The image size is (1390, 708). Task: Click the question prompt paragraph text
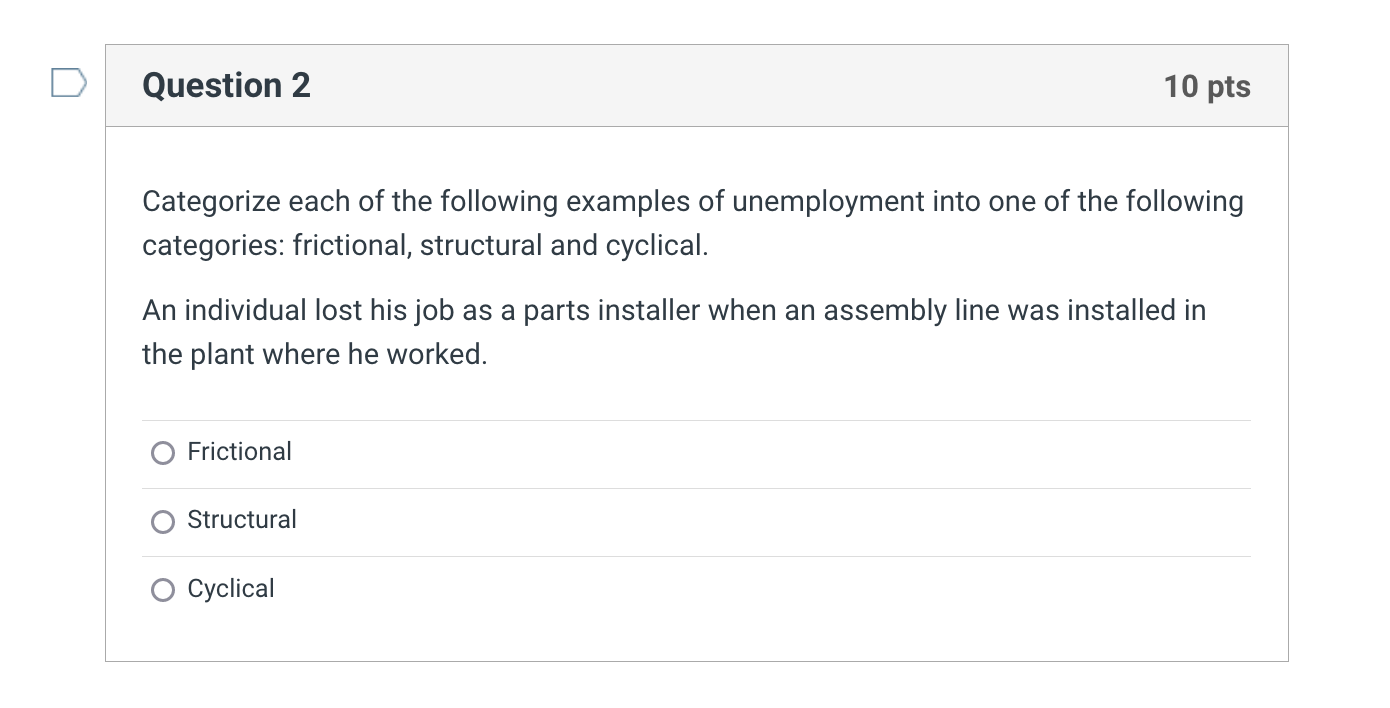point(693,222)
